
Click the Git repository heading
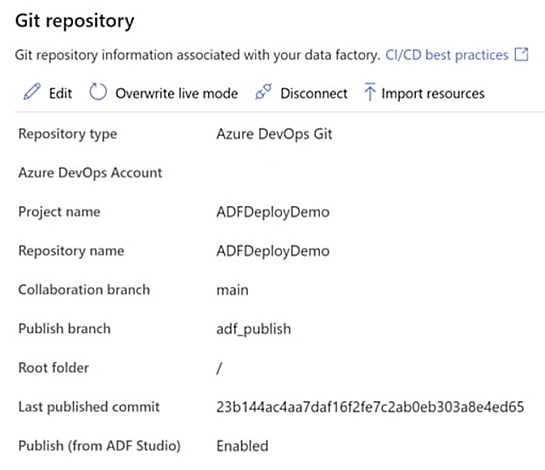coord(75,21)
